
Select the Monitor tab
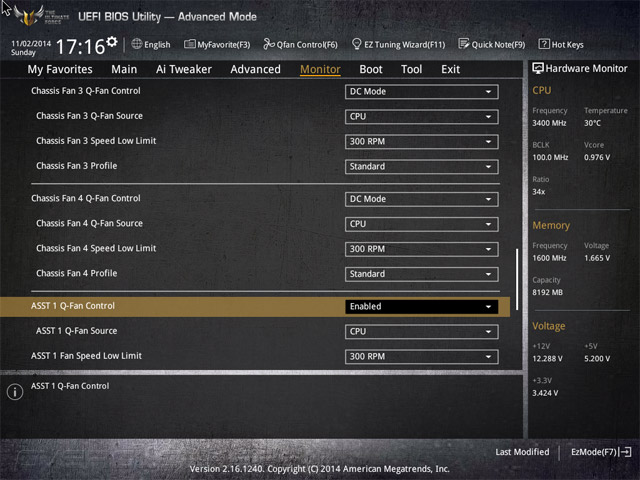[320, 69]
